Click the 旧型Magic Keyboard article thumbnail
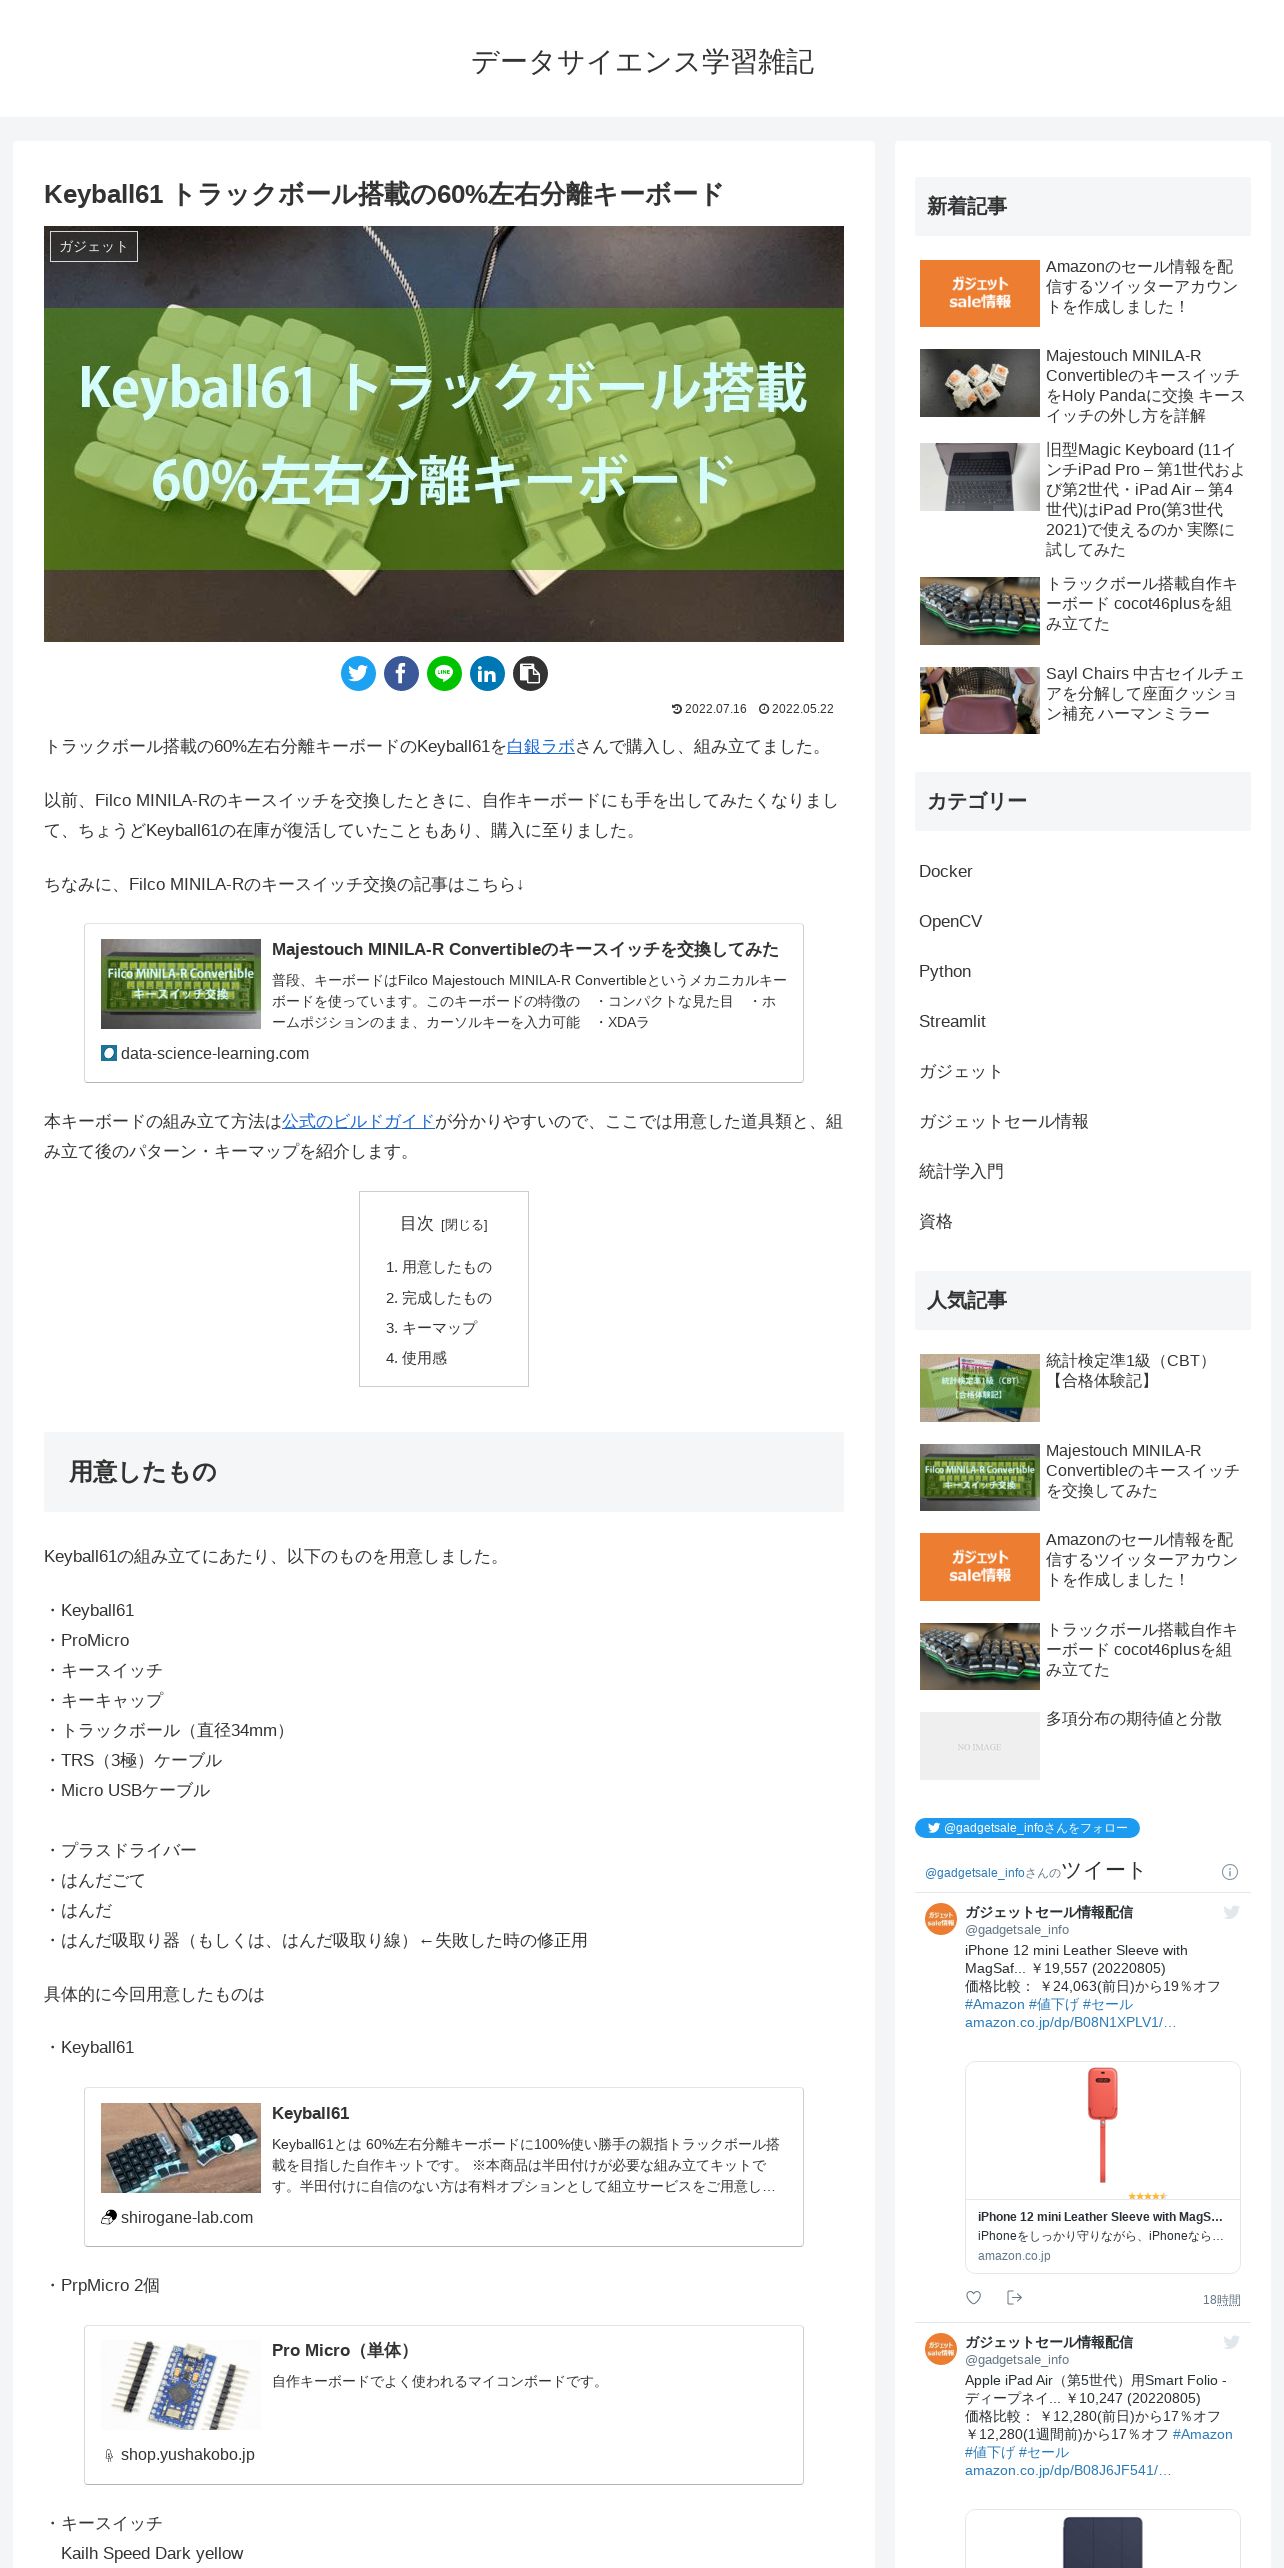Viewport: 1284px width, 2568px height. [x=980, y=477]
